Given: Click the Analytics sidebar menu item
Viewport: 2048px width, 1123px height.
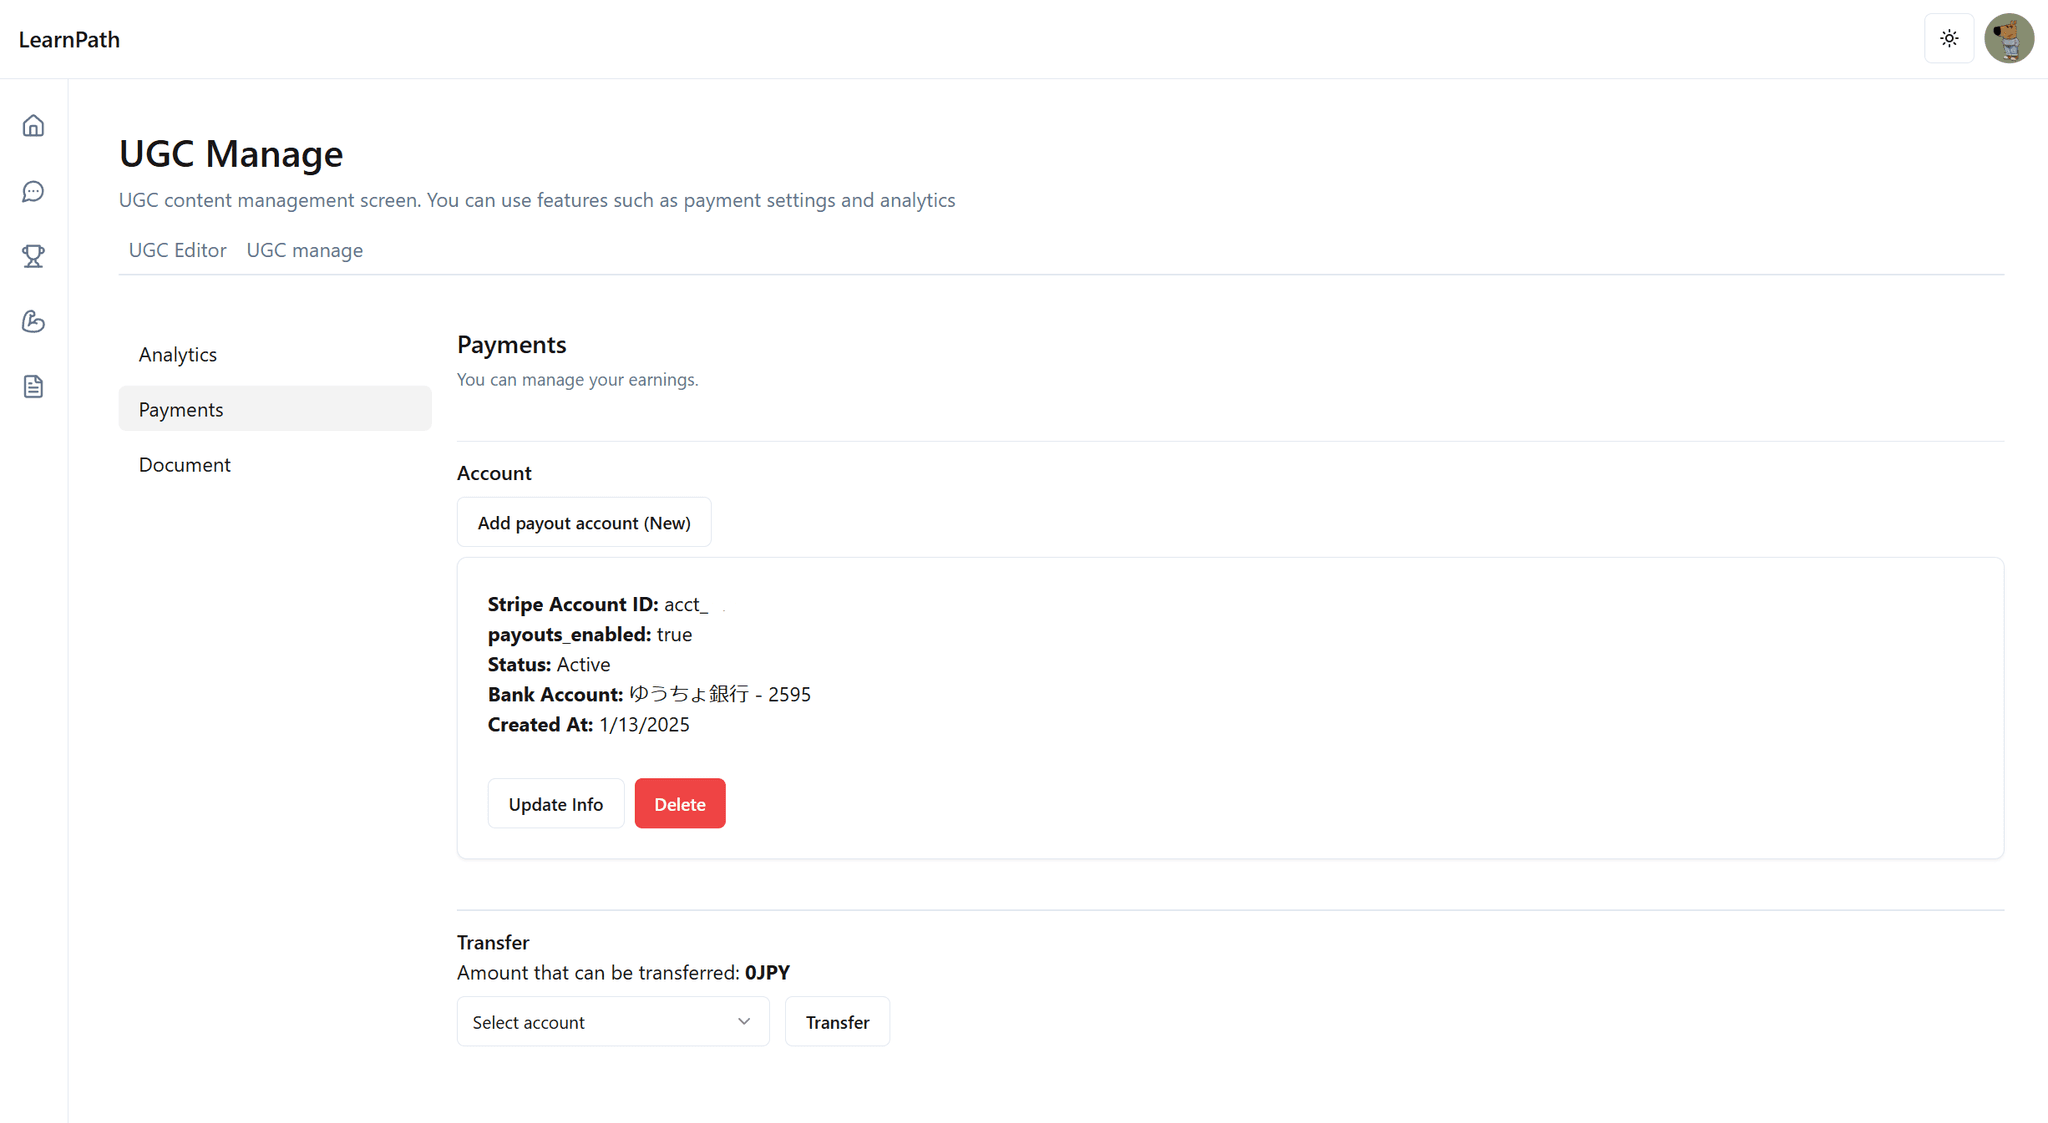Looking at the screenshot, I should tap(177, 353).
